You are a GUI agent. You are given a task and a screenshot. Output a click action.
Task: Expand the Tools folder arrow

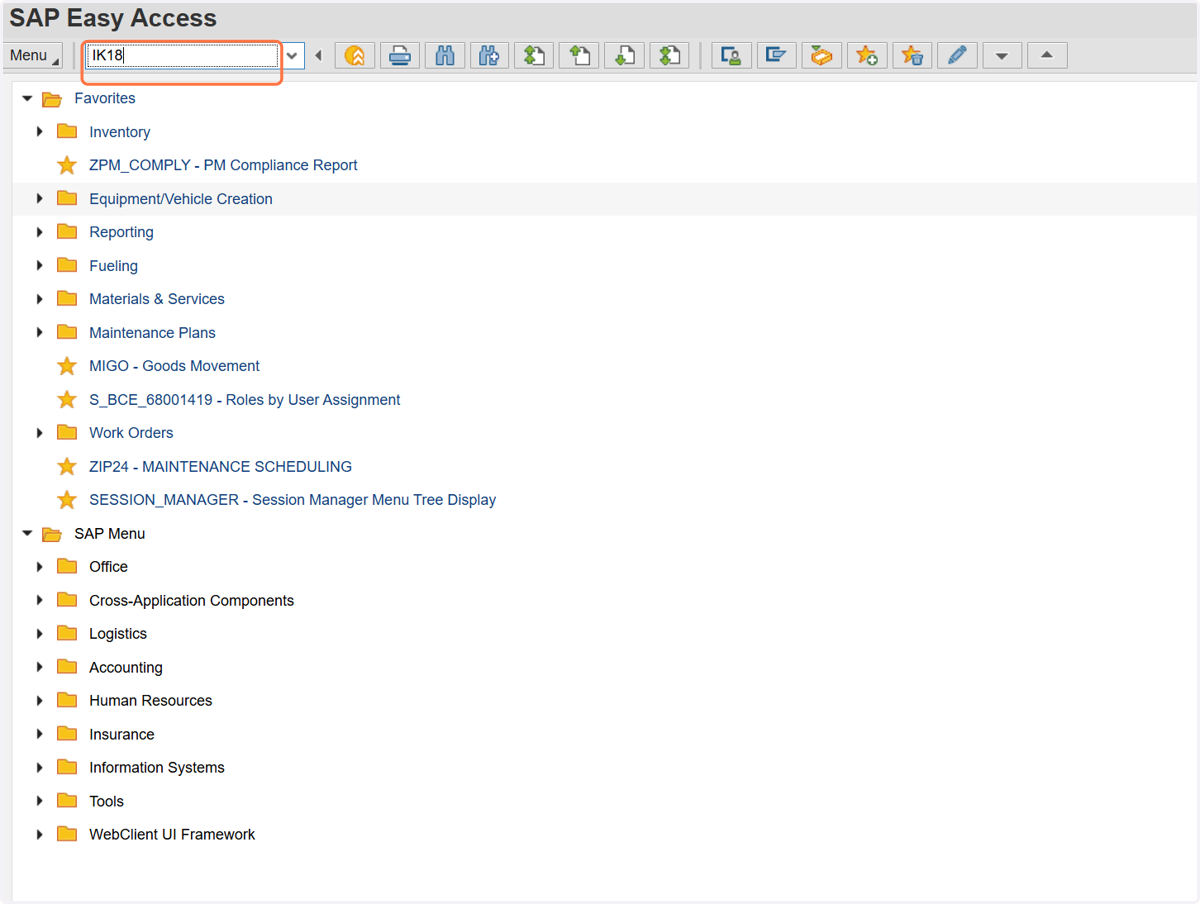tap(40, 802)
